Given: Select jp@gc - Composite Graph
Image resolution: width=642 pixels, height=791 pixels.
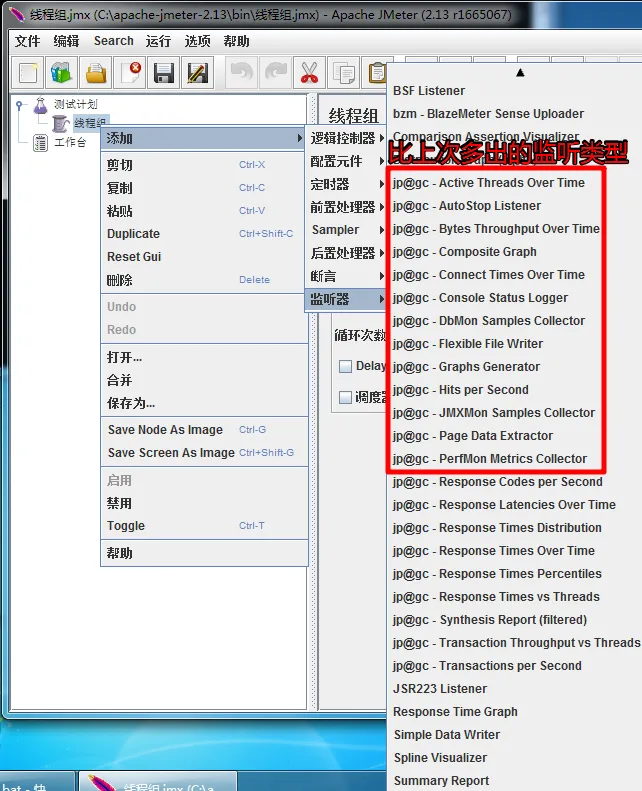Looking at the screenshot, I should pyautogui.click(x=464, y=252).
